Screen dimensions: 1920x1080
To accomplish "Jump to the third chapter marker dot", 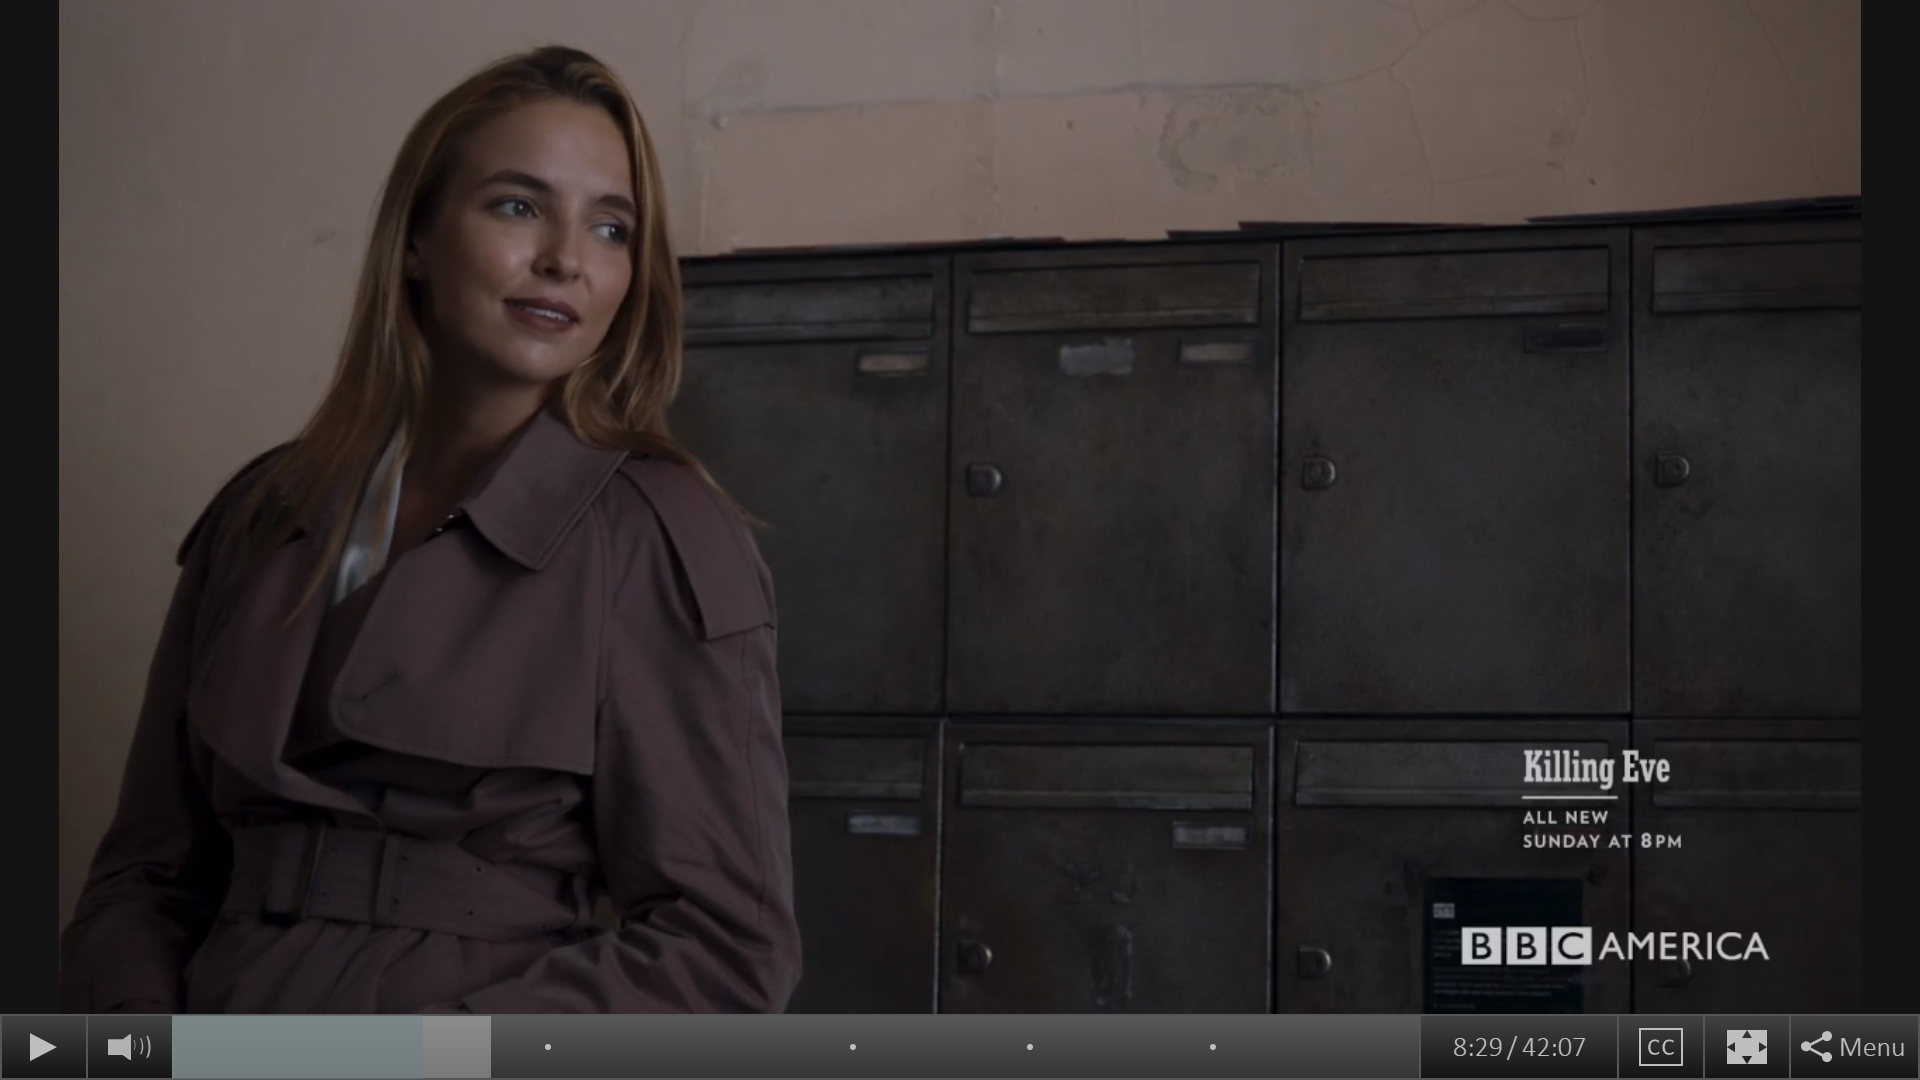I will (1030, 1047).
